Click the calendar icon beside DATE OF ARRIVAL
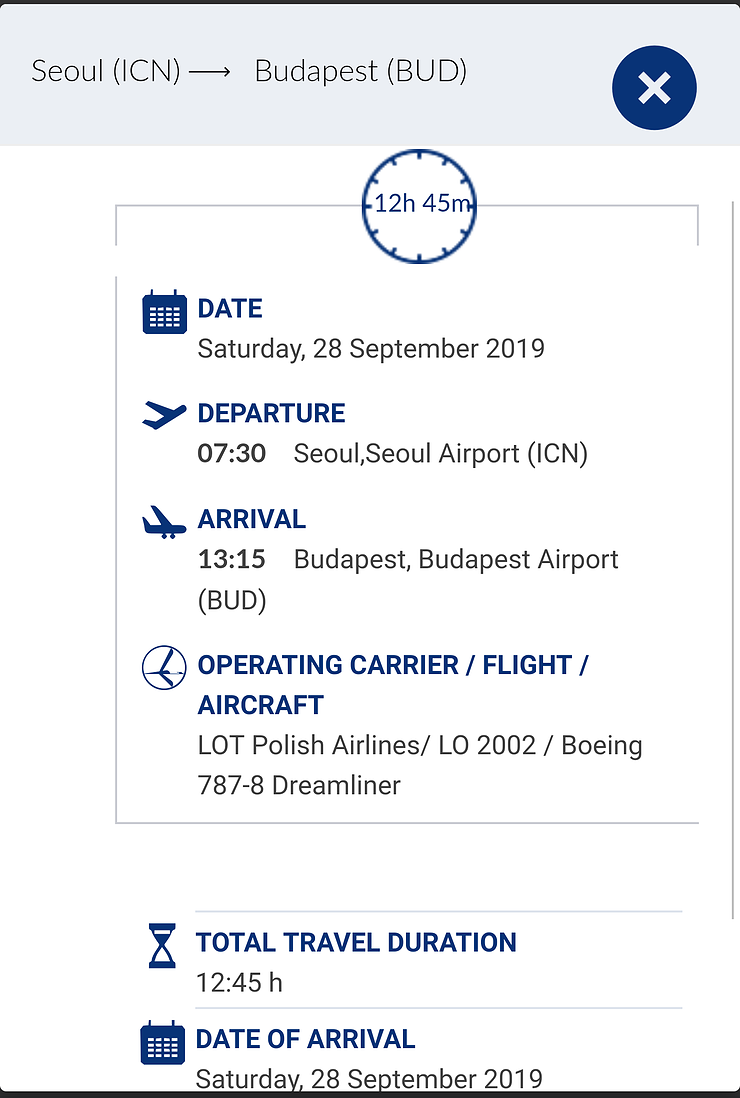This screenshot has height=1098, width=740. (162, 1043)
